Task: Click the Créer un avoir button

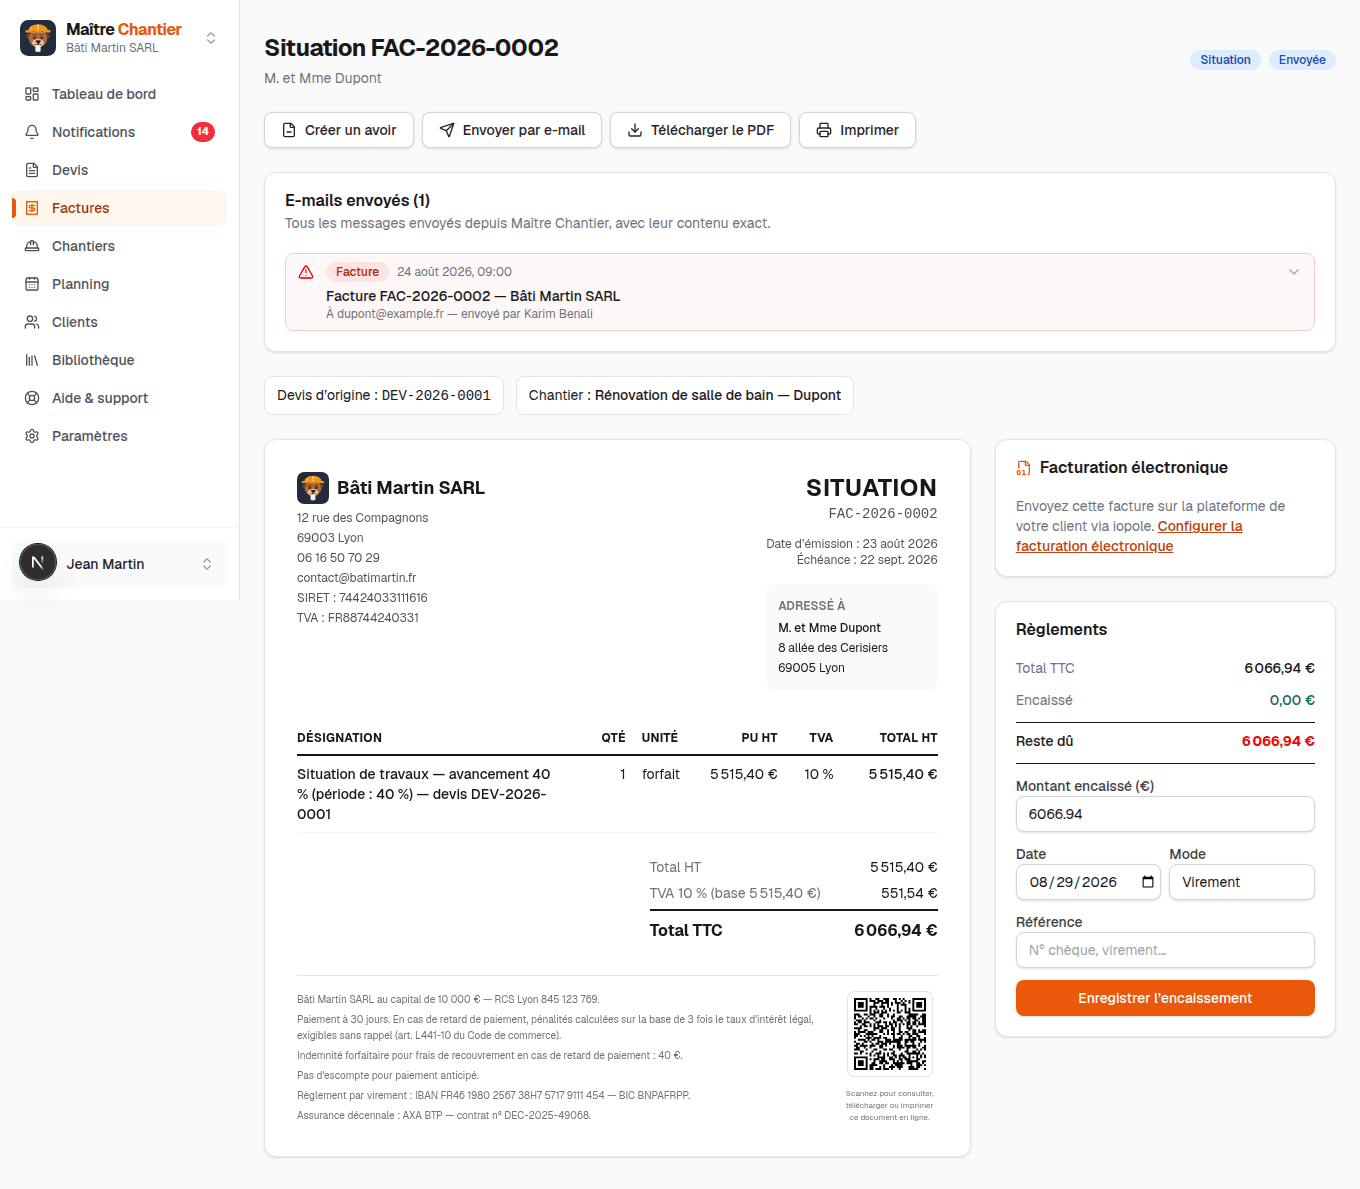Action: (339, 130)
